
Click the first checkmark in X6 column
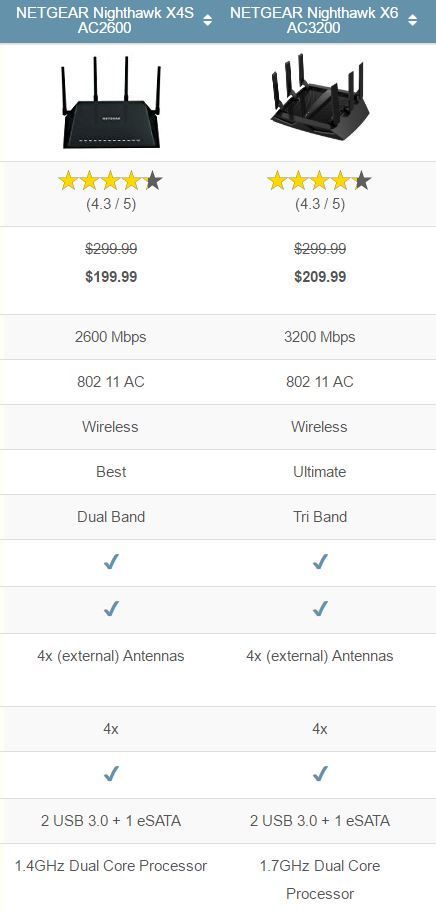(x=320, y=562)
